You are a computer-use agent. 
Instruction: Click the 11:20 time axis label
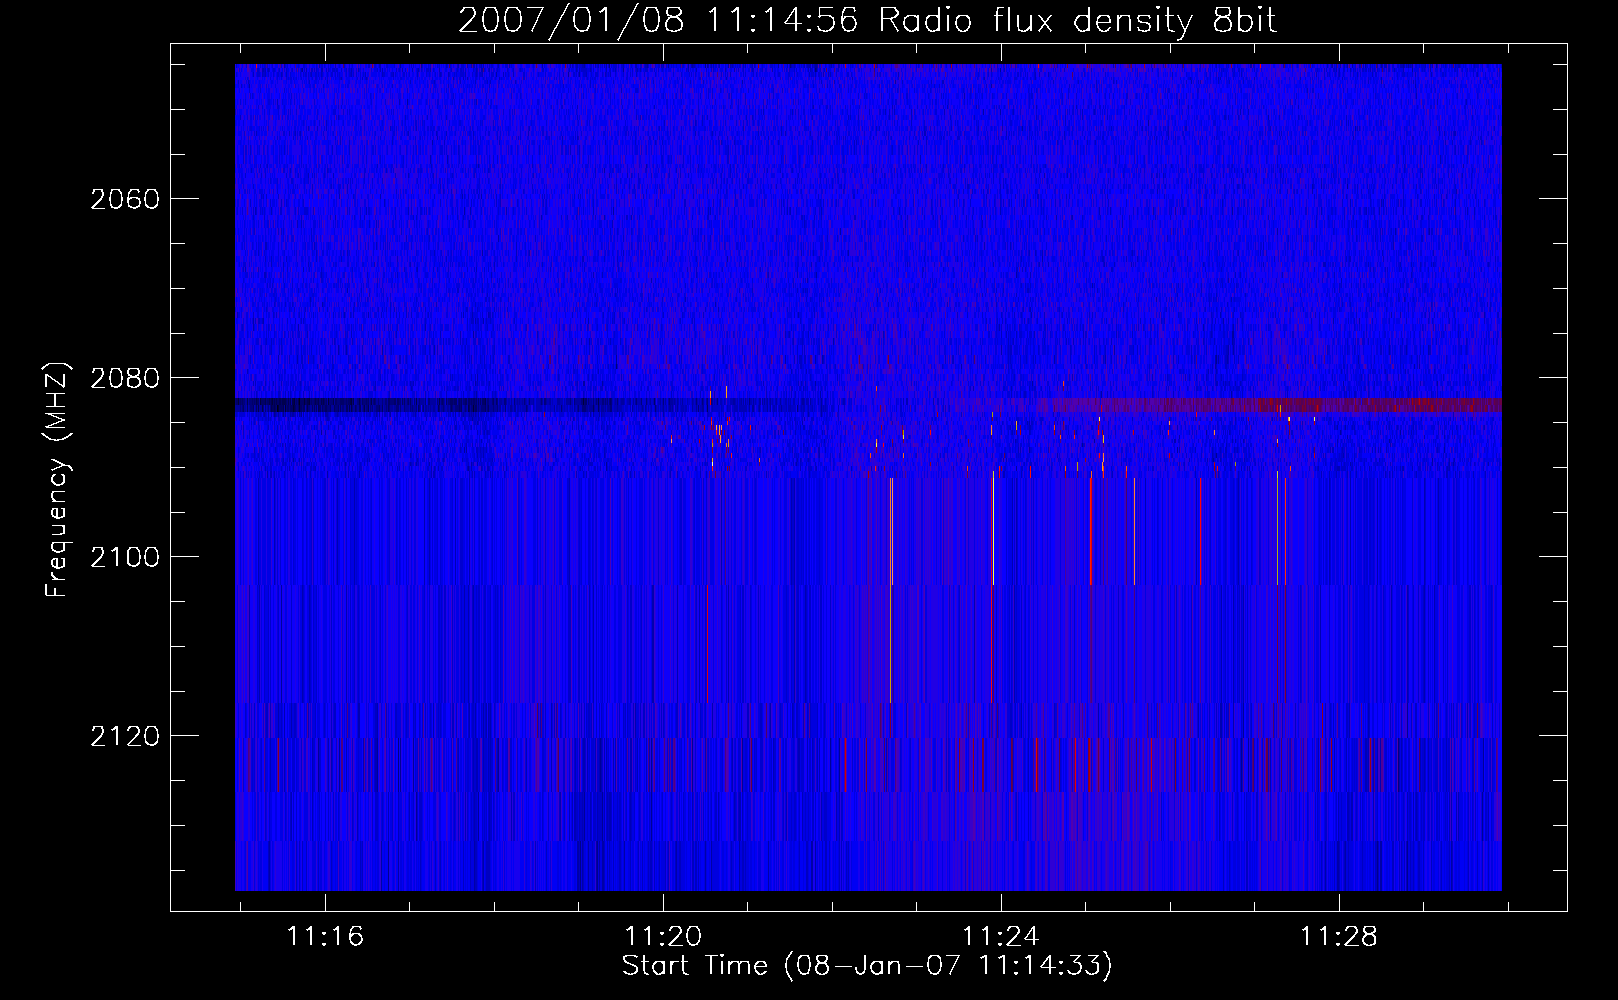[663, 936]
